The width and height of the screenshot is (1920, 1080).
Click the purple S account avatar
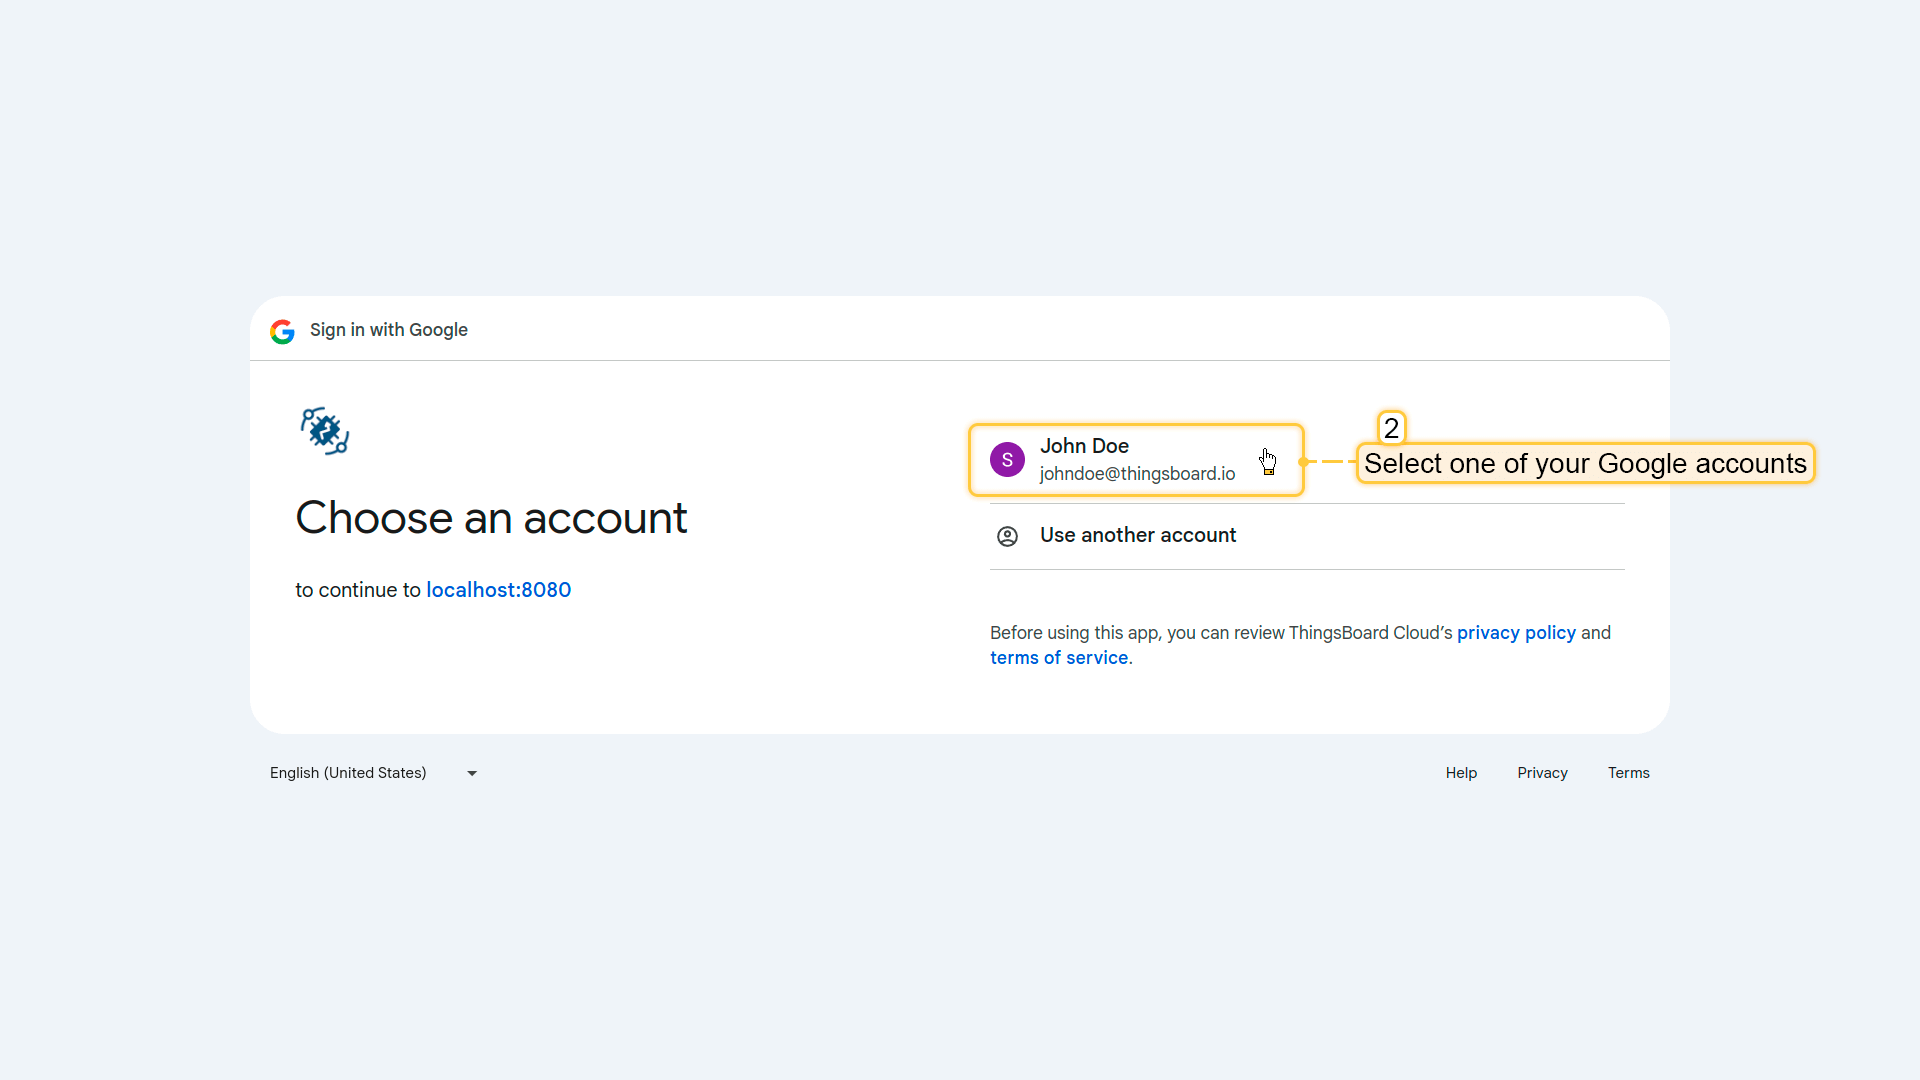1007,460
